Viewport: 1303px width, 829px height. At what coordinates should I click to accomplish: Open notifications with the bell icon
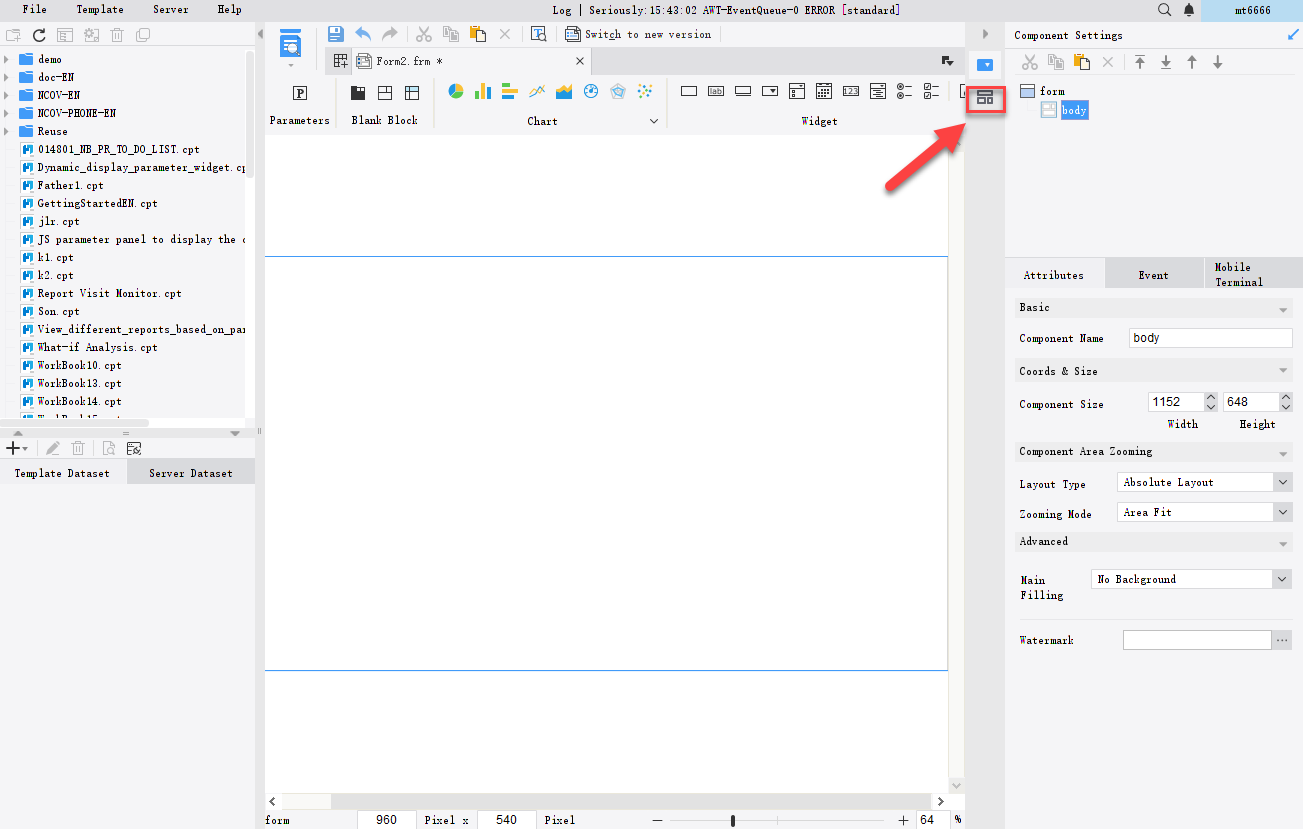pyautogui.click(x=1189, y=10)
